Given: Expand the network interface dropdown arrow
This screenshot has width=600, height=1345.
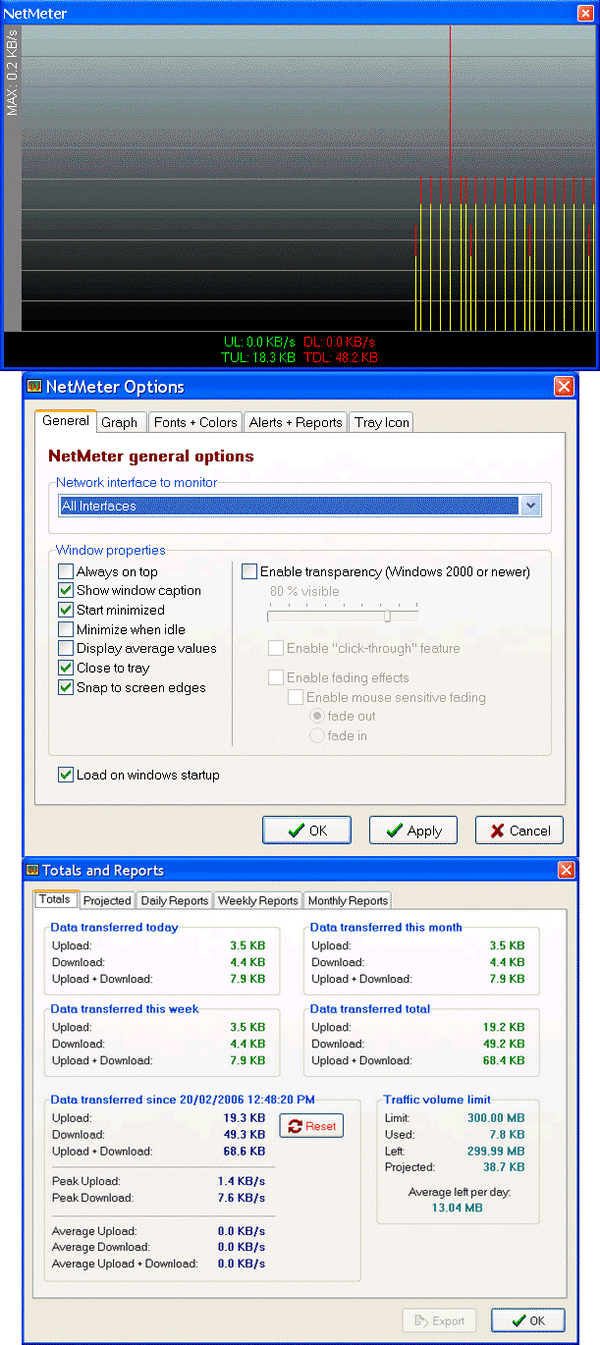Looking at the screenshot, I should pyautogui.click(x=531, y=506).
